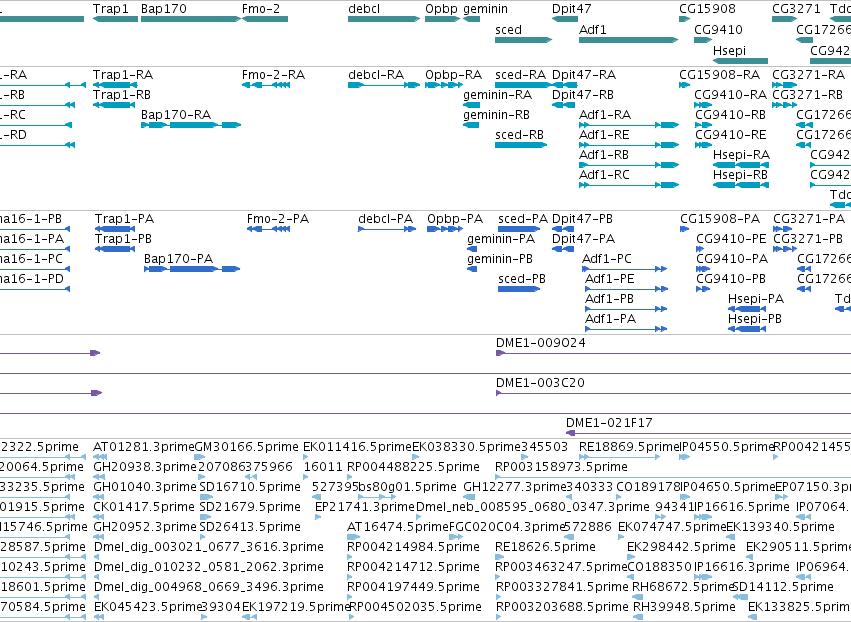This screenshot has height=622, width=851.
Task: Select the CG9410-RB transcript label
Action: 730,115
